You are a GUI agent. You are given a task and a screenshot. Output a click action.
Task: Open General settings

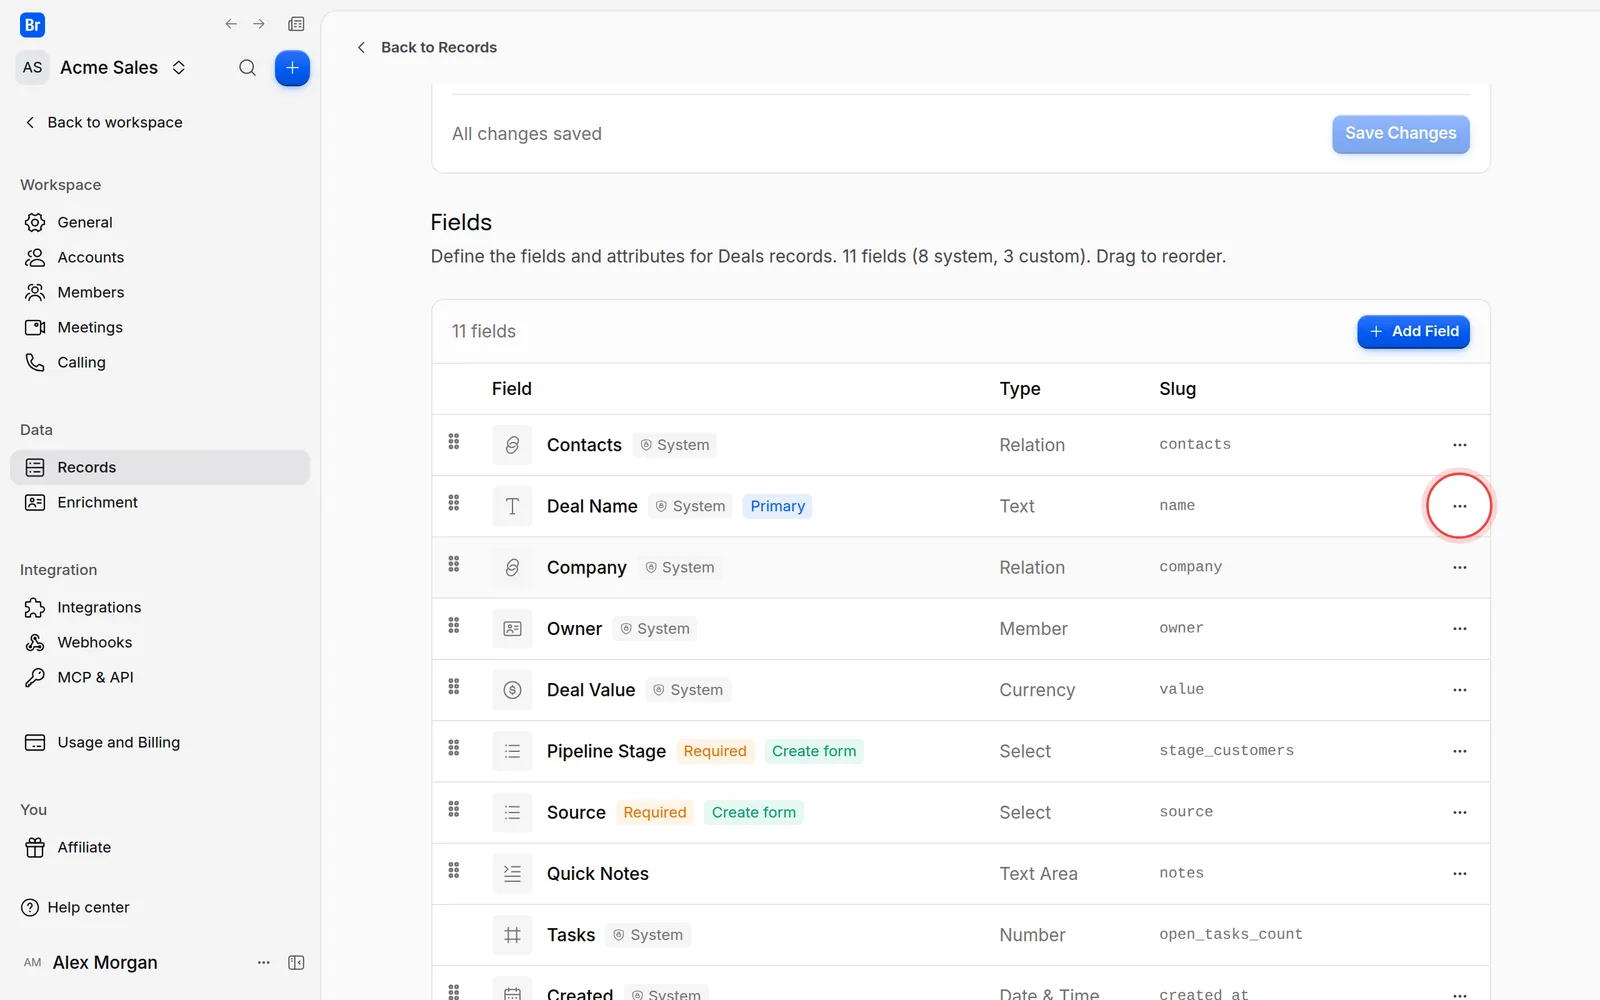coord(160,222)
